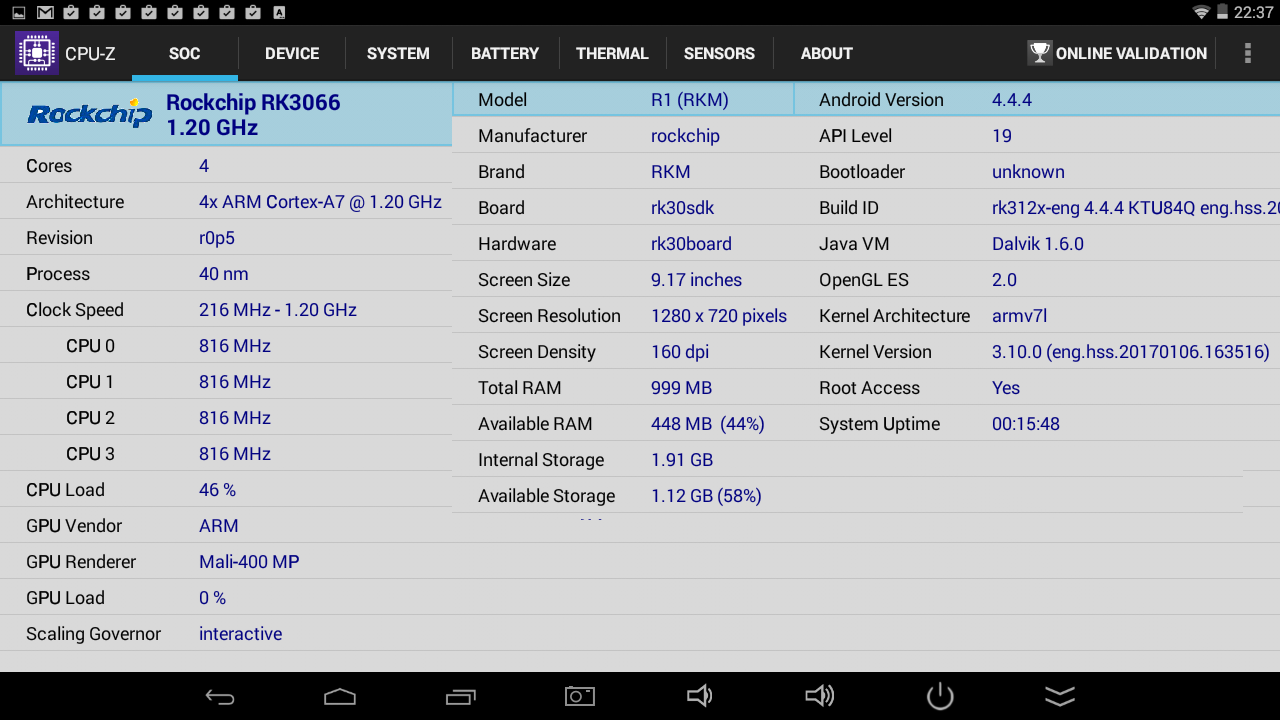Select the CPU 3 row
Screen dimensions: 1280x720
[226, 454]
